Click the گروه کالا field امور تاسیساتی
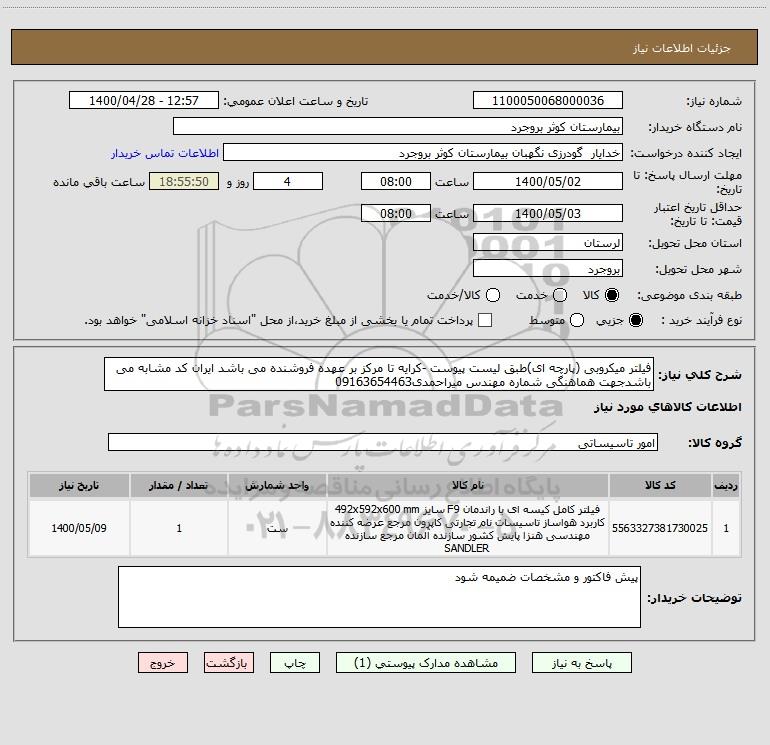770x745 pixels. click(x=383, y=442)
